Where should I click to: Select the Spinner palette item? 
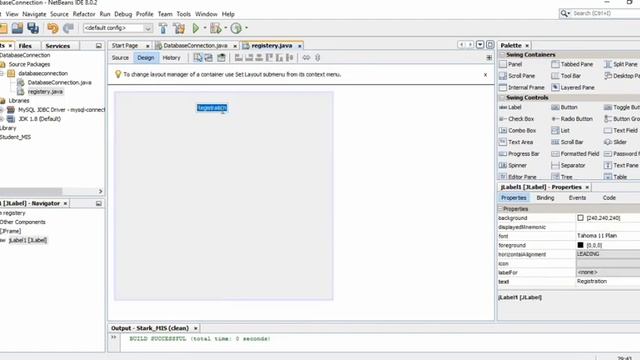tap(513, 165)
